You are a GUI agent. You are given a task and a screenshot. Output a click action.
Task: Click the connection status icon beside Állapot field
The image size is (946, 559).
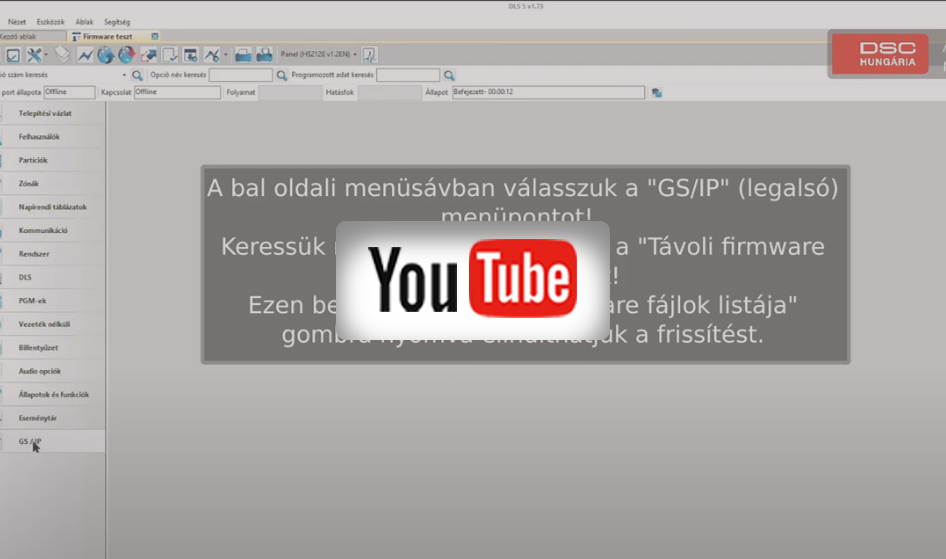coord(657,93)
